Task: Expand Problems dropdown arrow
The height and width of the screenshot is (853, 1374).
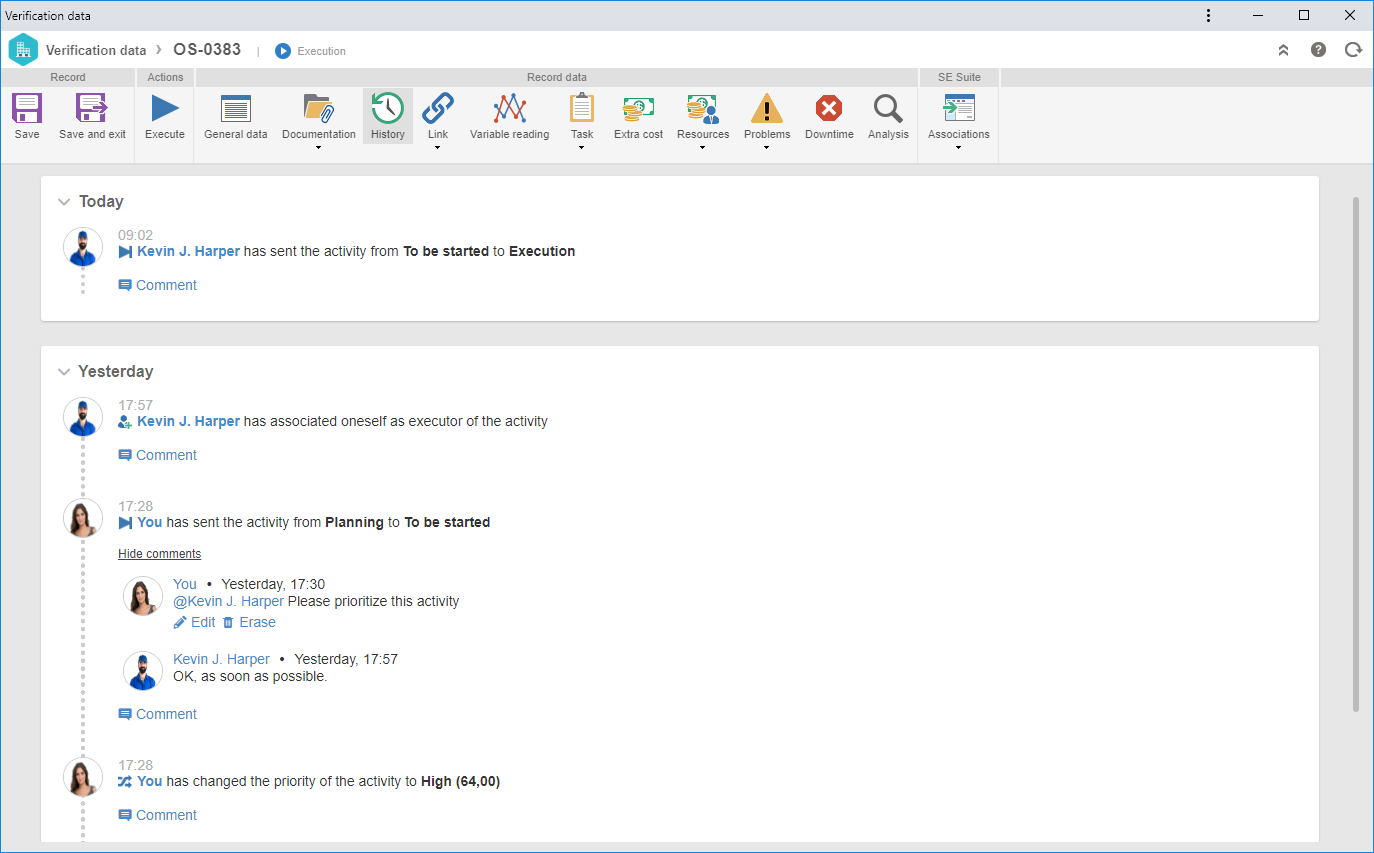Action: [x=767, y=148]
